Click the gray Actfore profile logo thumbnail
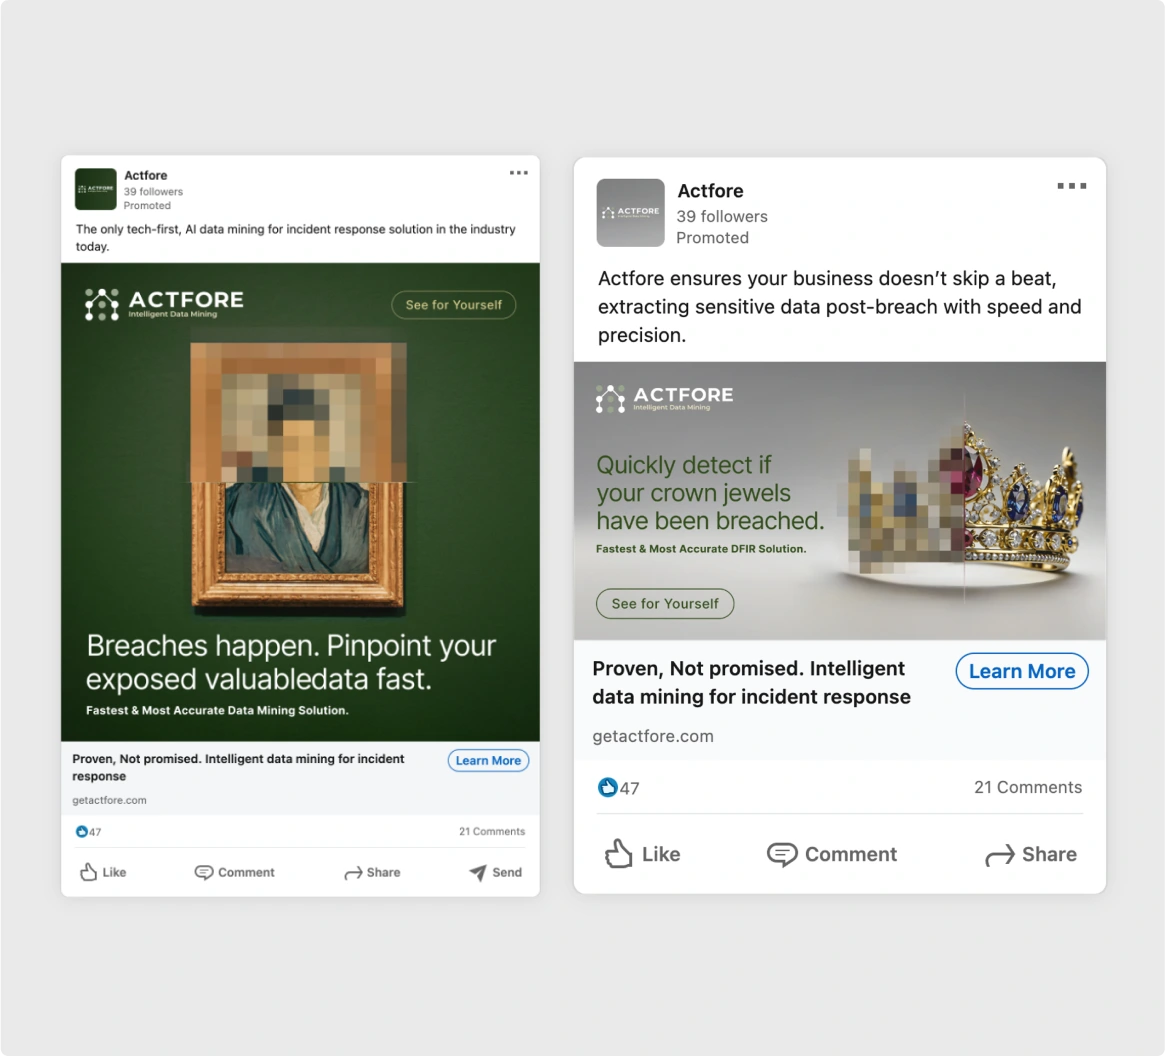 point(630,213)
